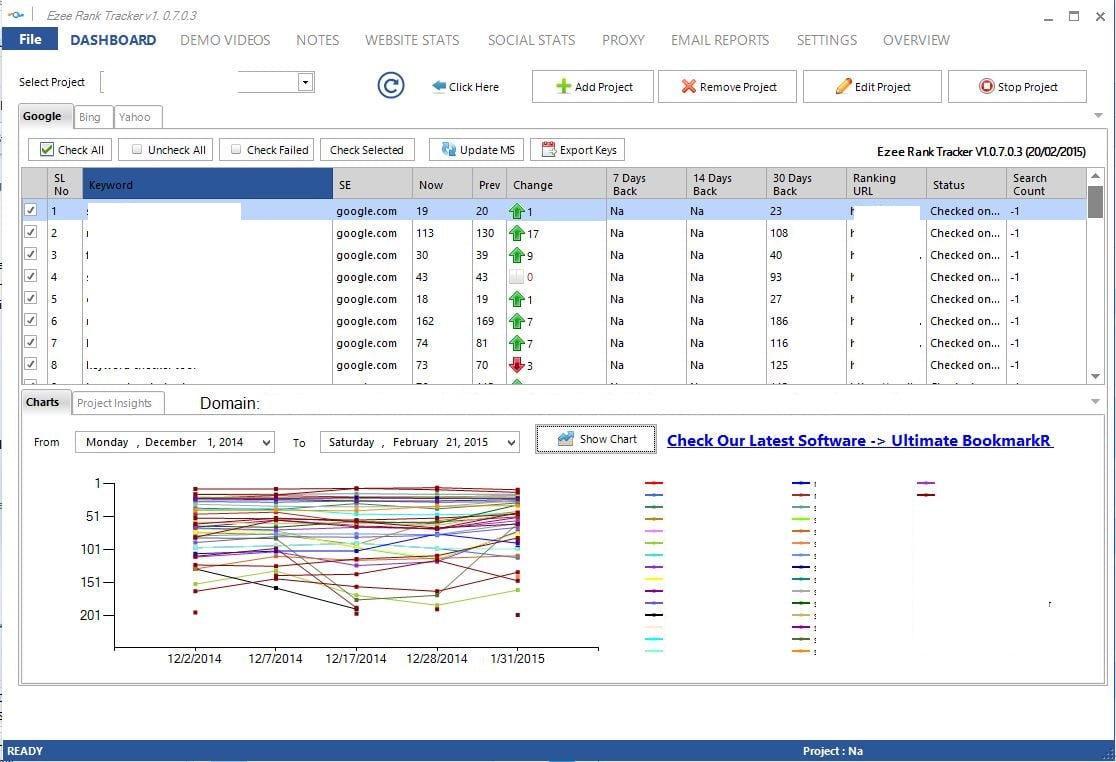Viewport: 1116px width, 762px height.
Task: Click the Status column header
Action: pos(967,184)
